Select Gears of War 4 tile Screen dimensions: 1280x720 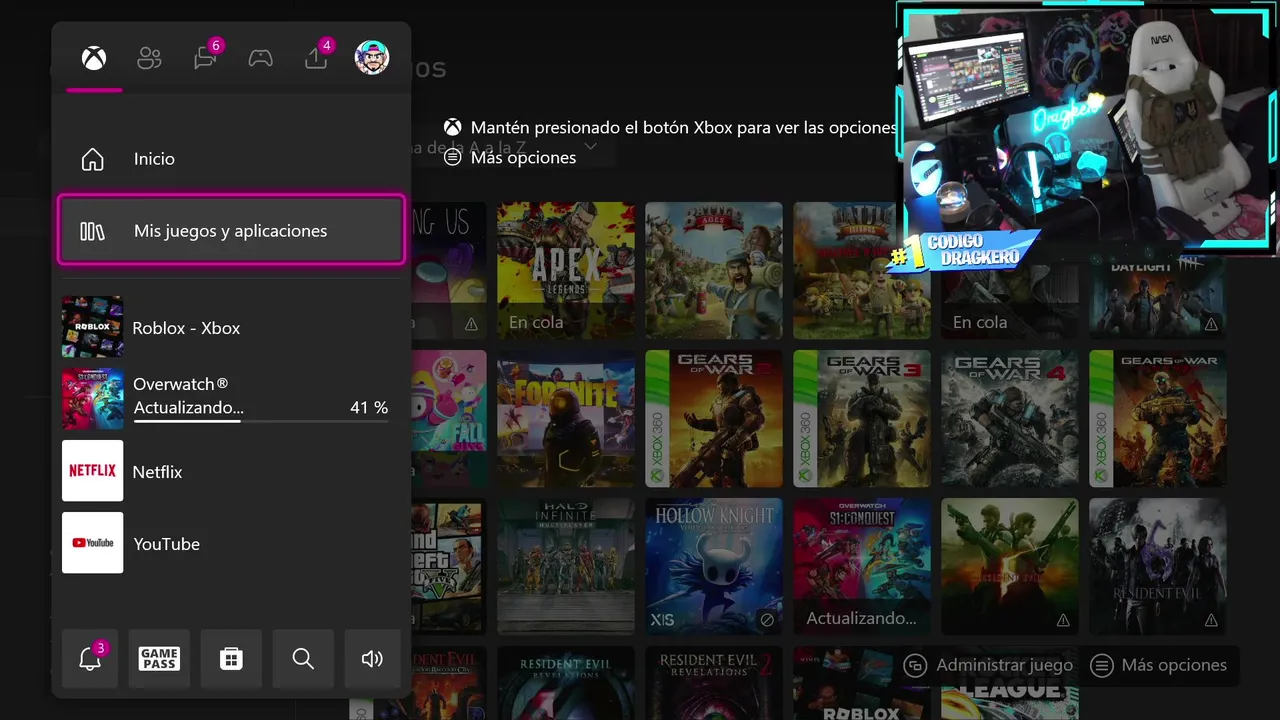tap(1010, 418)
